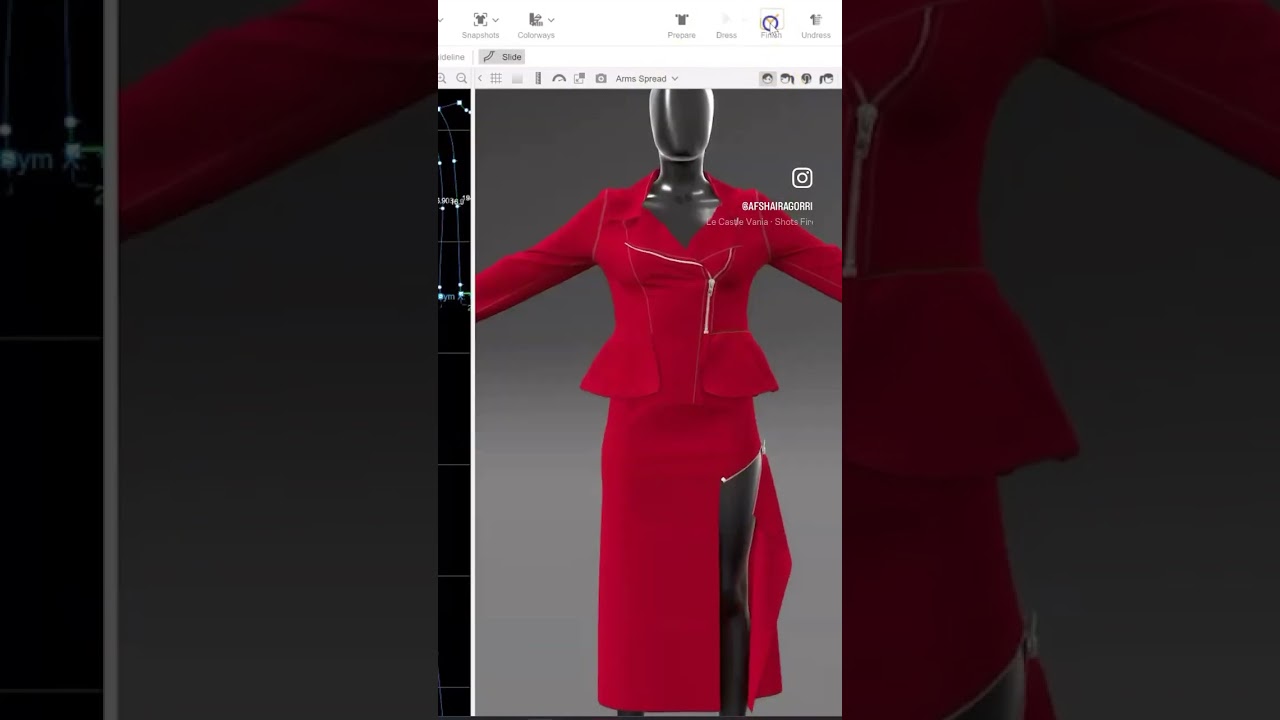Click the skirt slit zipper on the garment
Image resolution: width=1280 pixels, height=720 pixels.
point(743,466)
